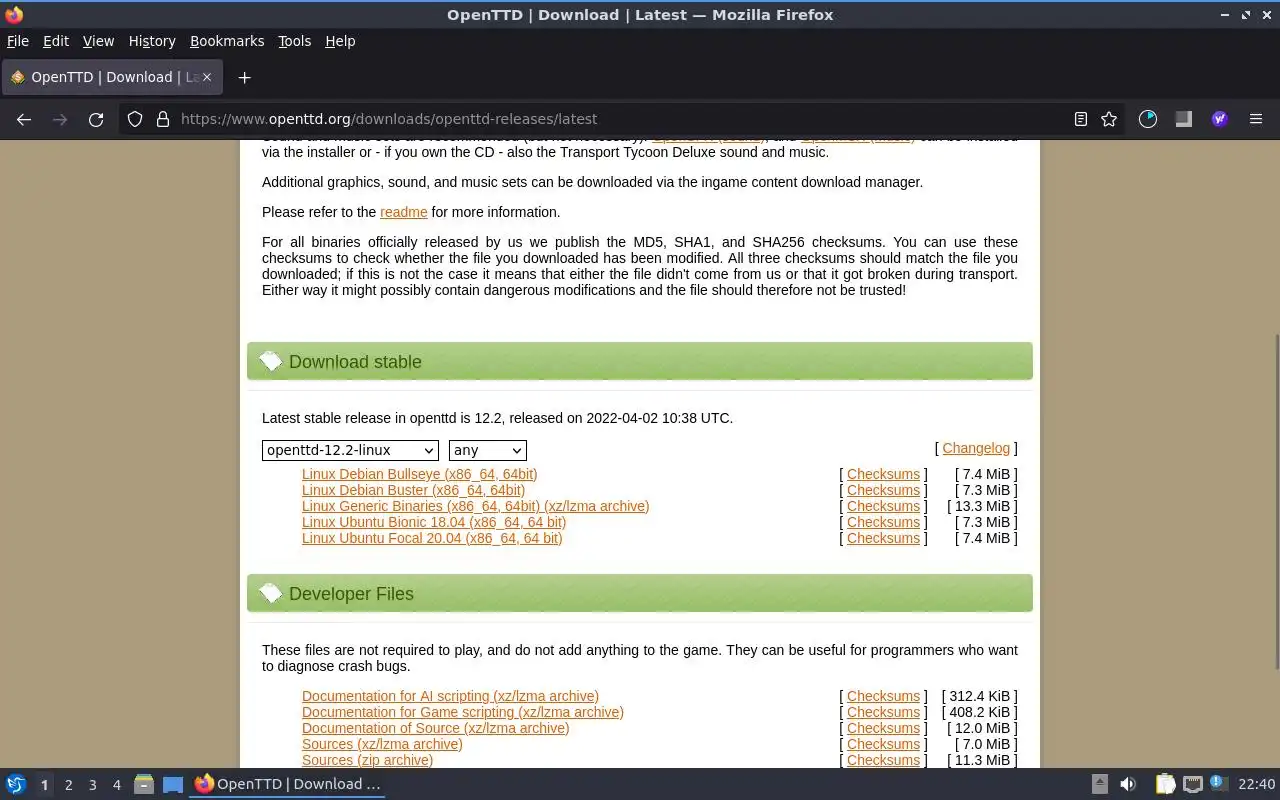Open the network monitor tray icon
Viewport: 1280px width, 800px height.
1192,784
